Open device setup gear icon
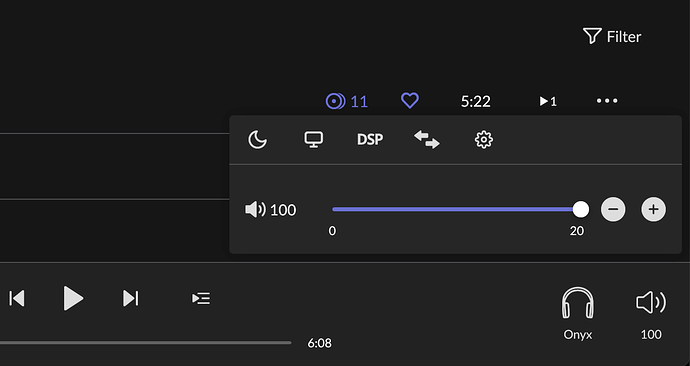Image resolution: width=690 pixels, height=366 pixels. (x=484, y=140)
